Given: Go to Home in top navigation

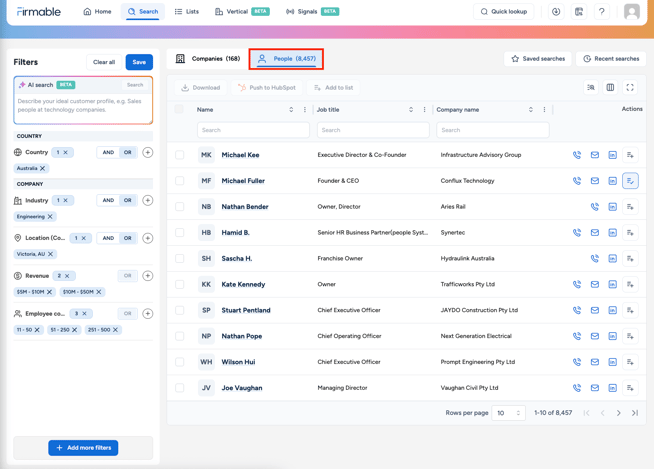Looking at the screenshot, I should (x=98, y=12).
